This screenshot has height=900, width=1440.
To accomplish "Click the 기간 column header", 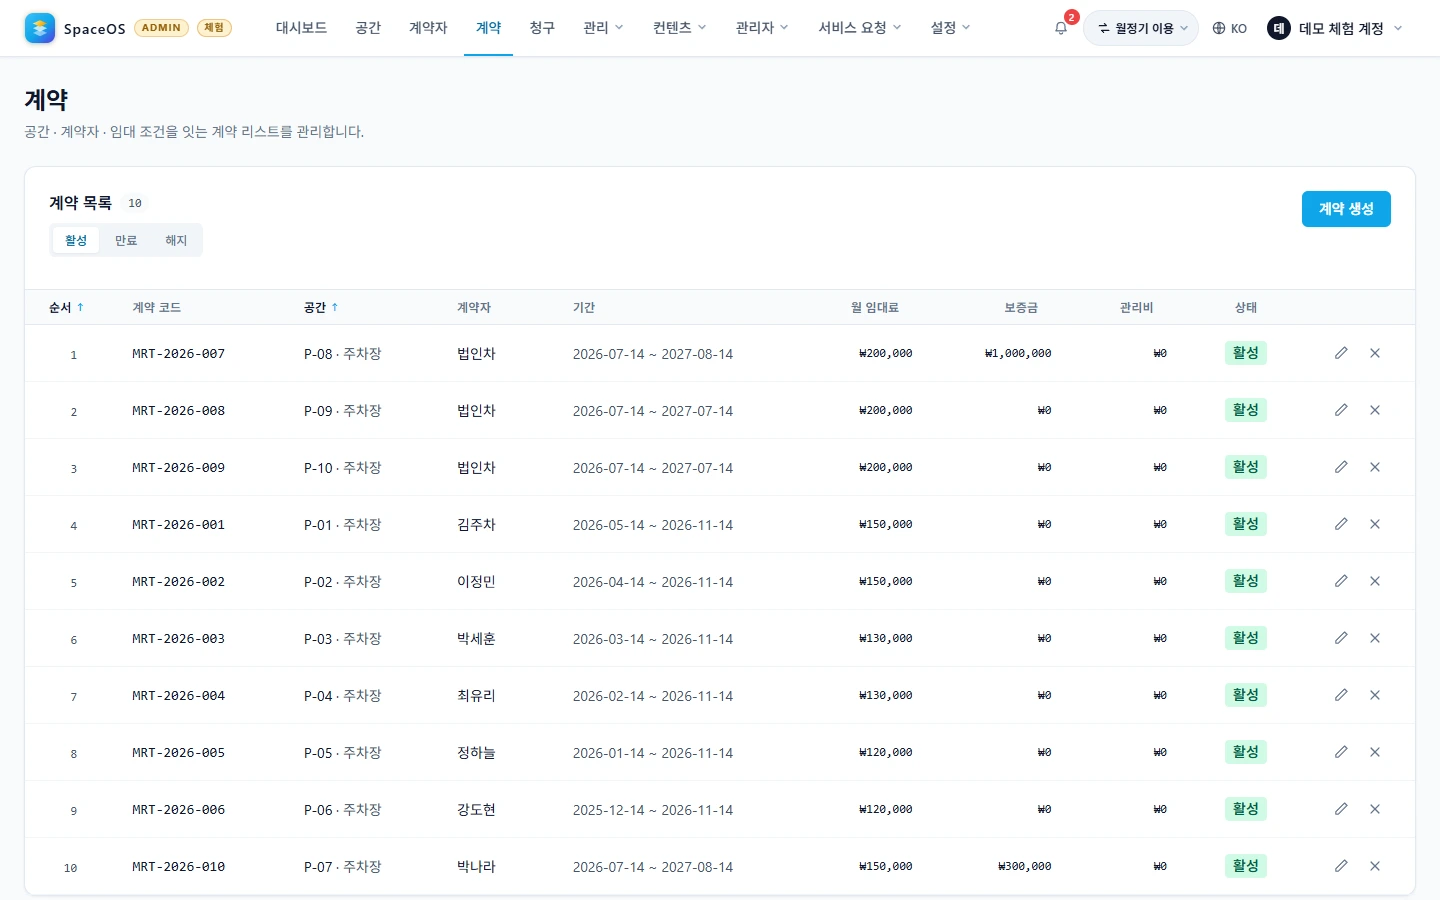I will pyautogui.click(x=584, y=307).
